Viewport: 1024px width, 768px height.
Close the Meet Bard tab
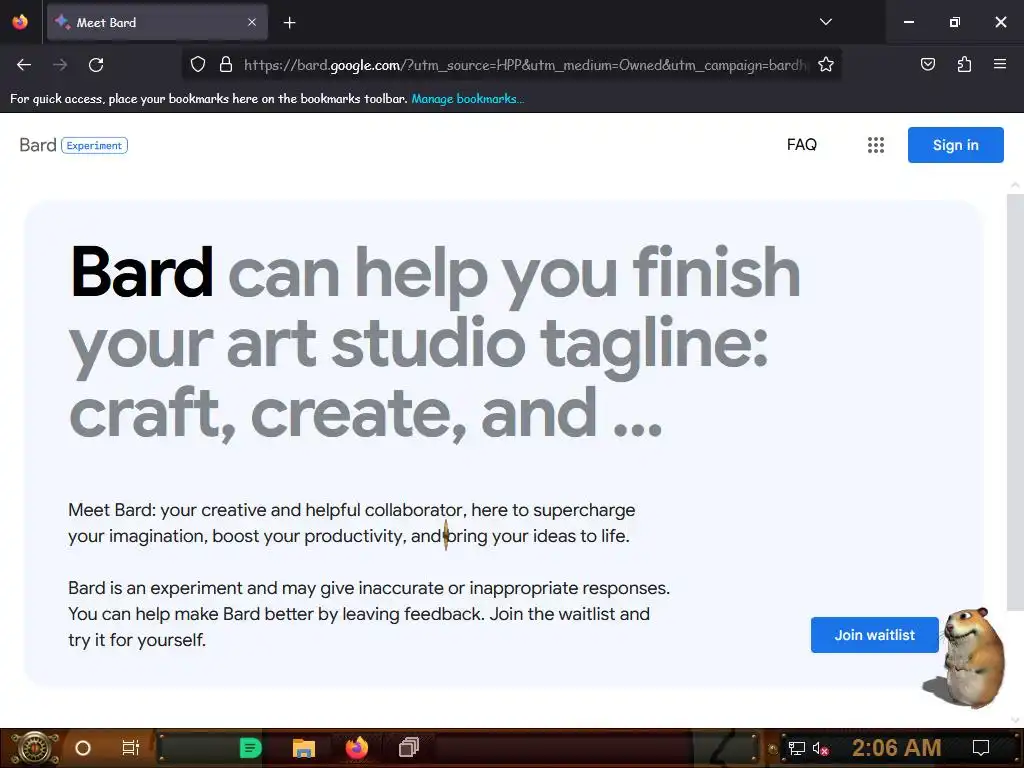[x=252, y=22]
